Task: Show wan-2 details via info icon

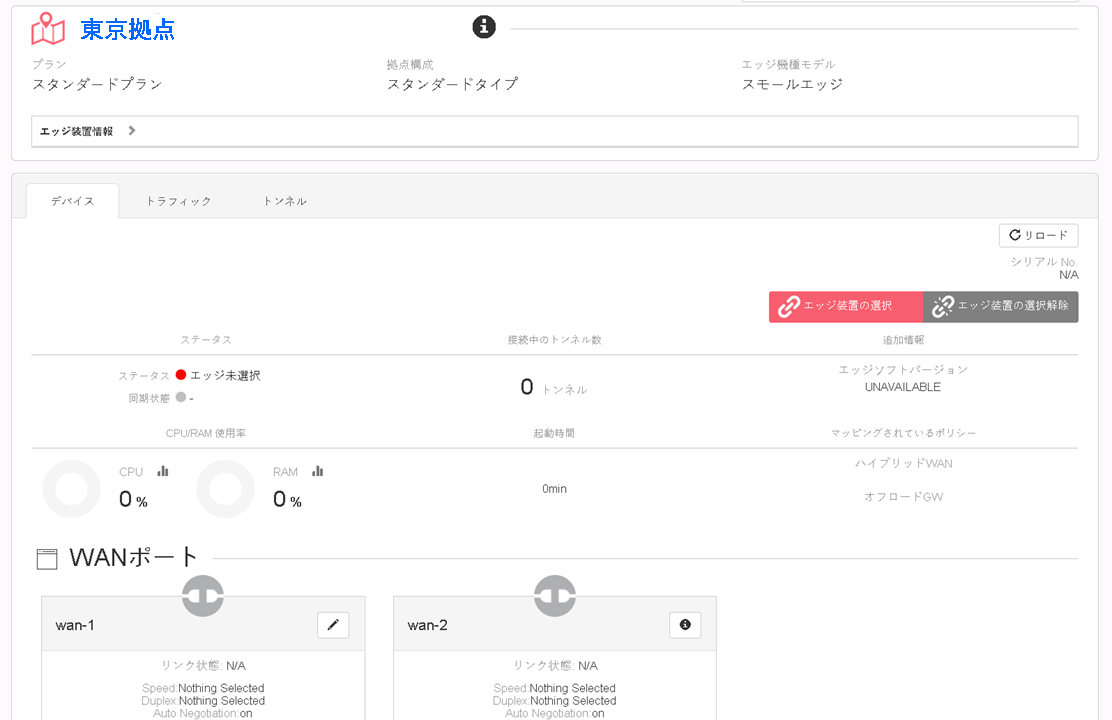Action: (685, 625)
